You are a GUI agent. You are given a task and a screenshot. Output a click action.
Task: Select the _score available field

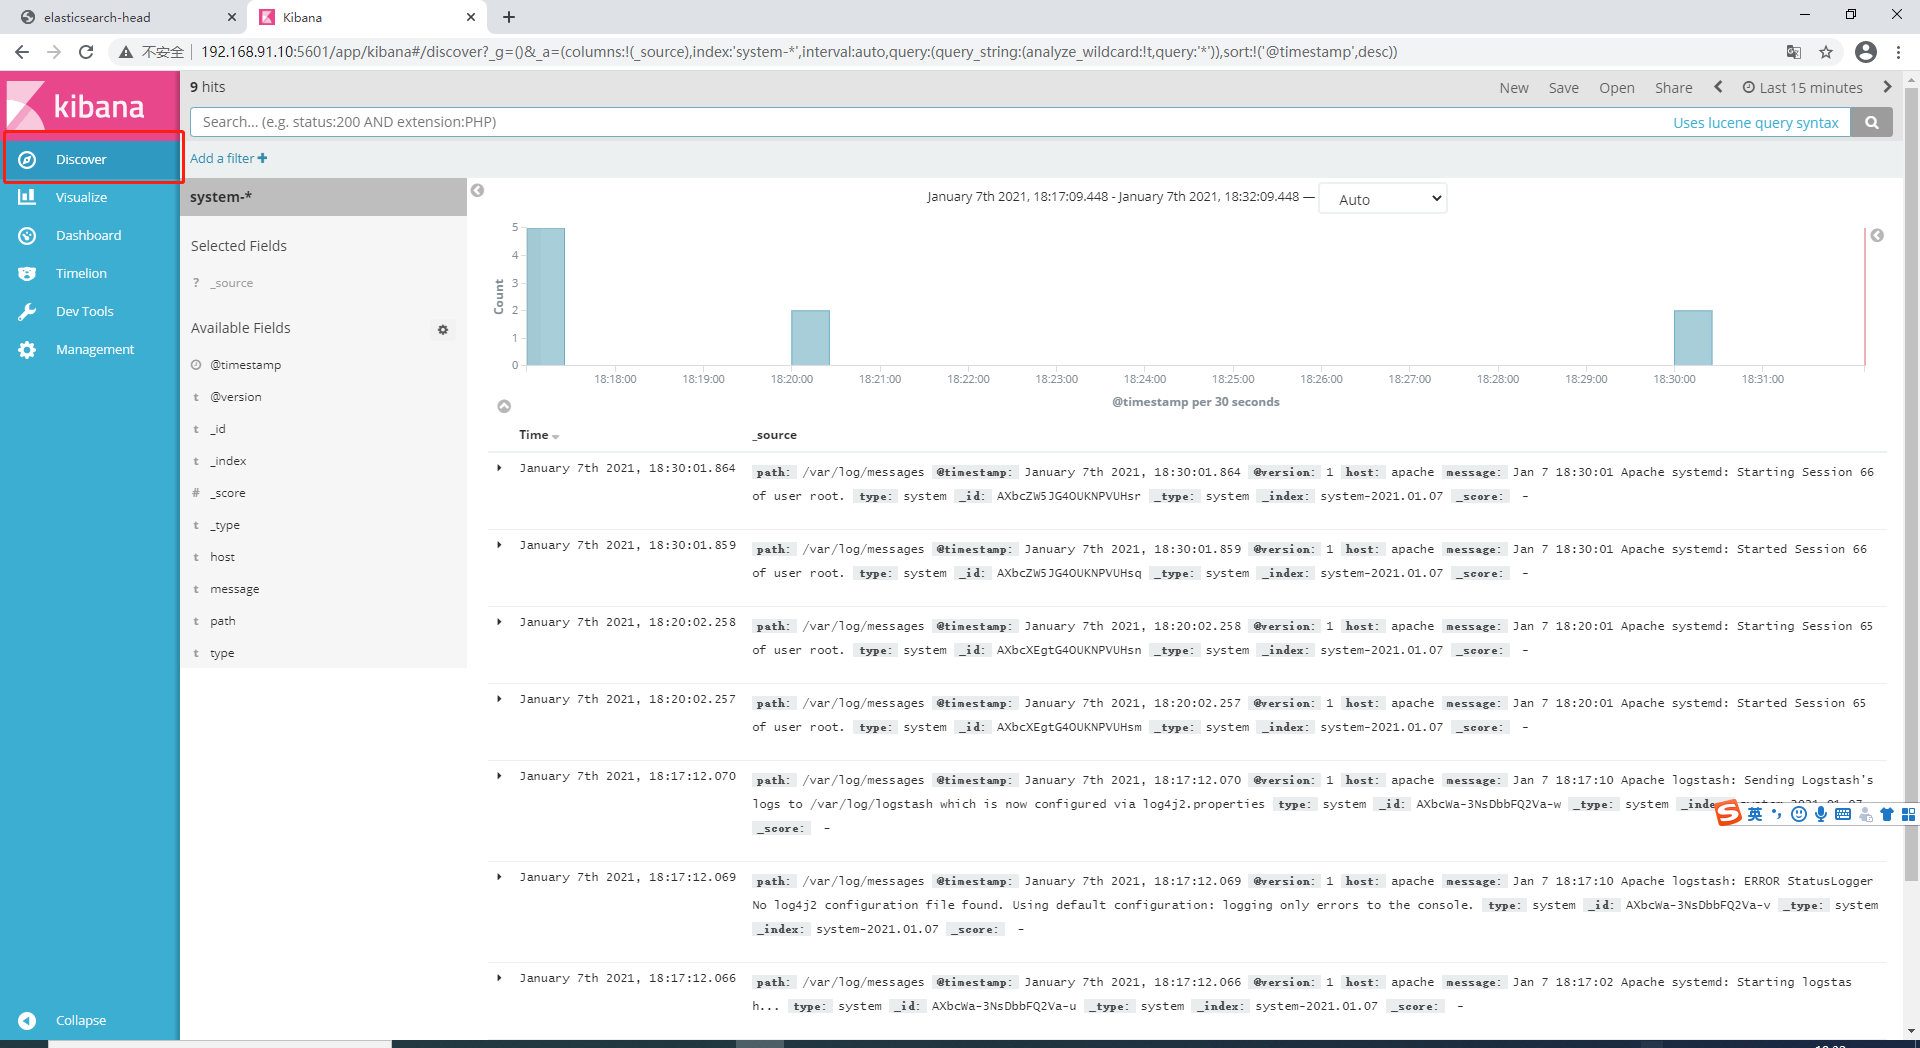(228, 493)
